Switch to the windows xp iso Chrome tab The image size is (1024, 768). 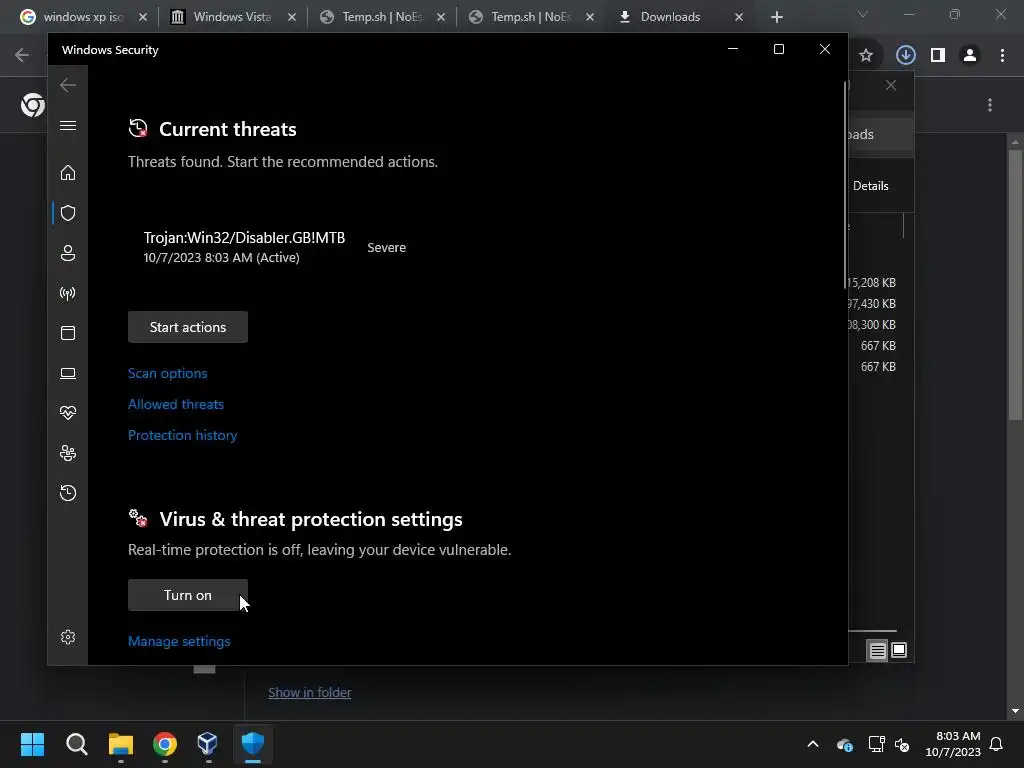click(x=84, y=17)
